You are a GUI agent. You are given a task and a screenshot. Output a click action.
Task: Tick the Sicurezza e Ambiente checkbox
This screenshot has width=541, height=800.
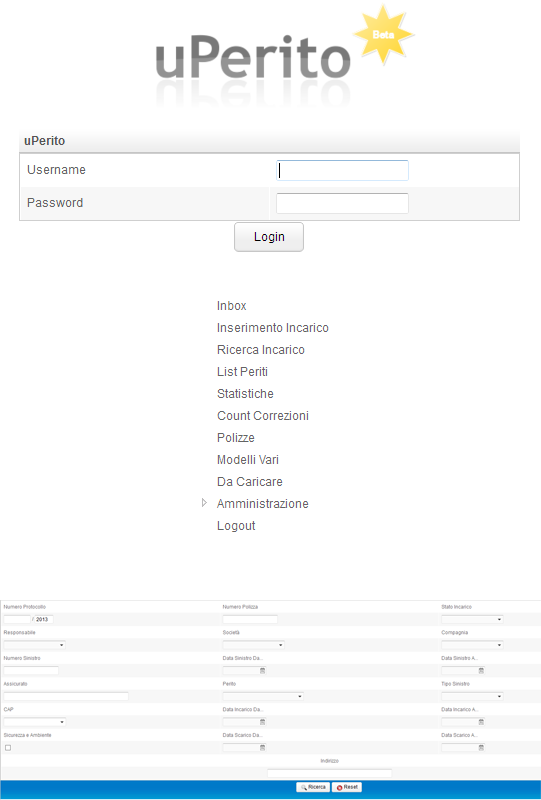tap(8, 747)
